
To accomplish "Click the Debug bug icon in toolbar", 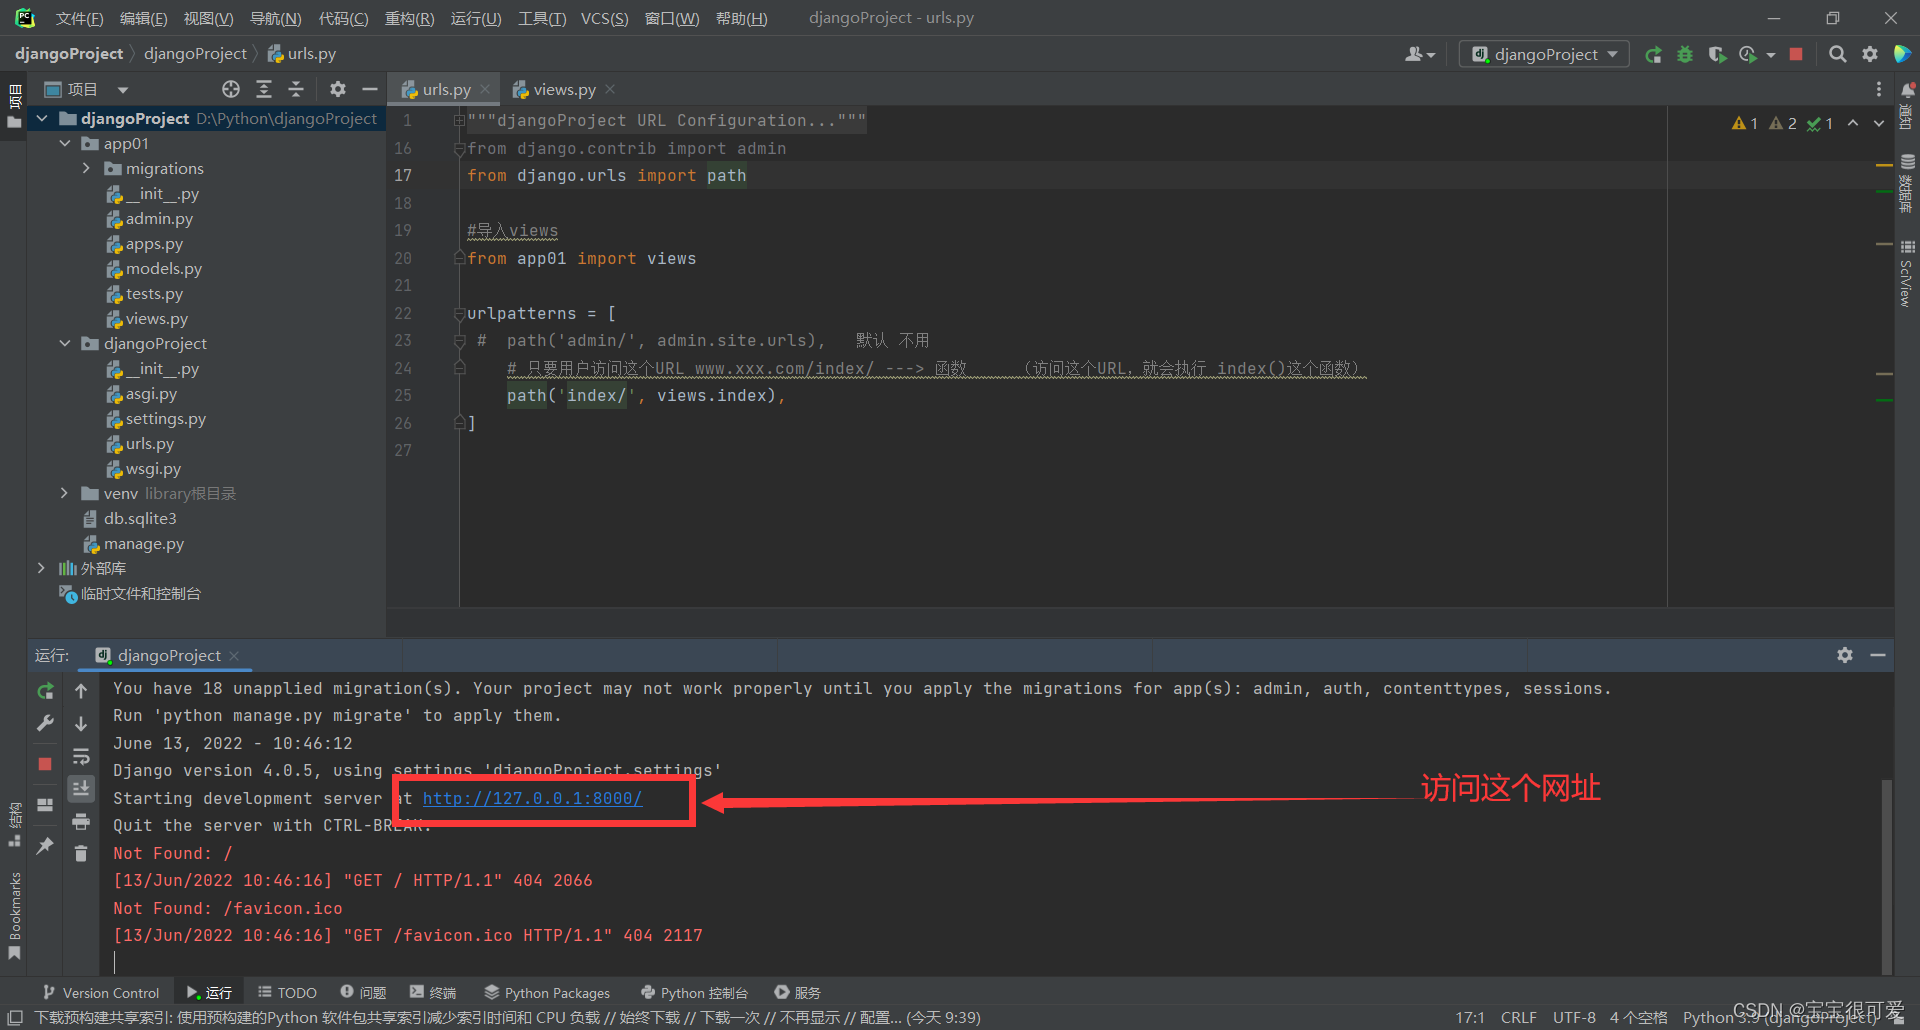I will [1685, 55].
